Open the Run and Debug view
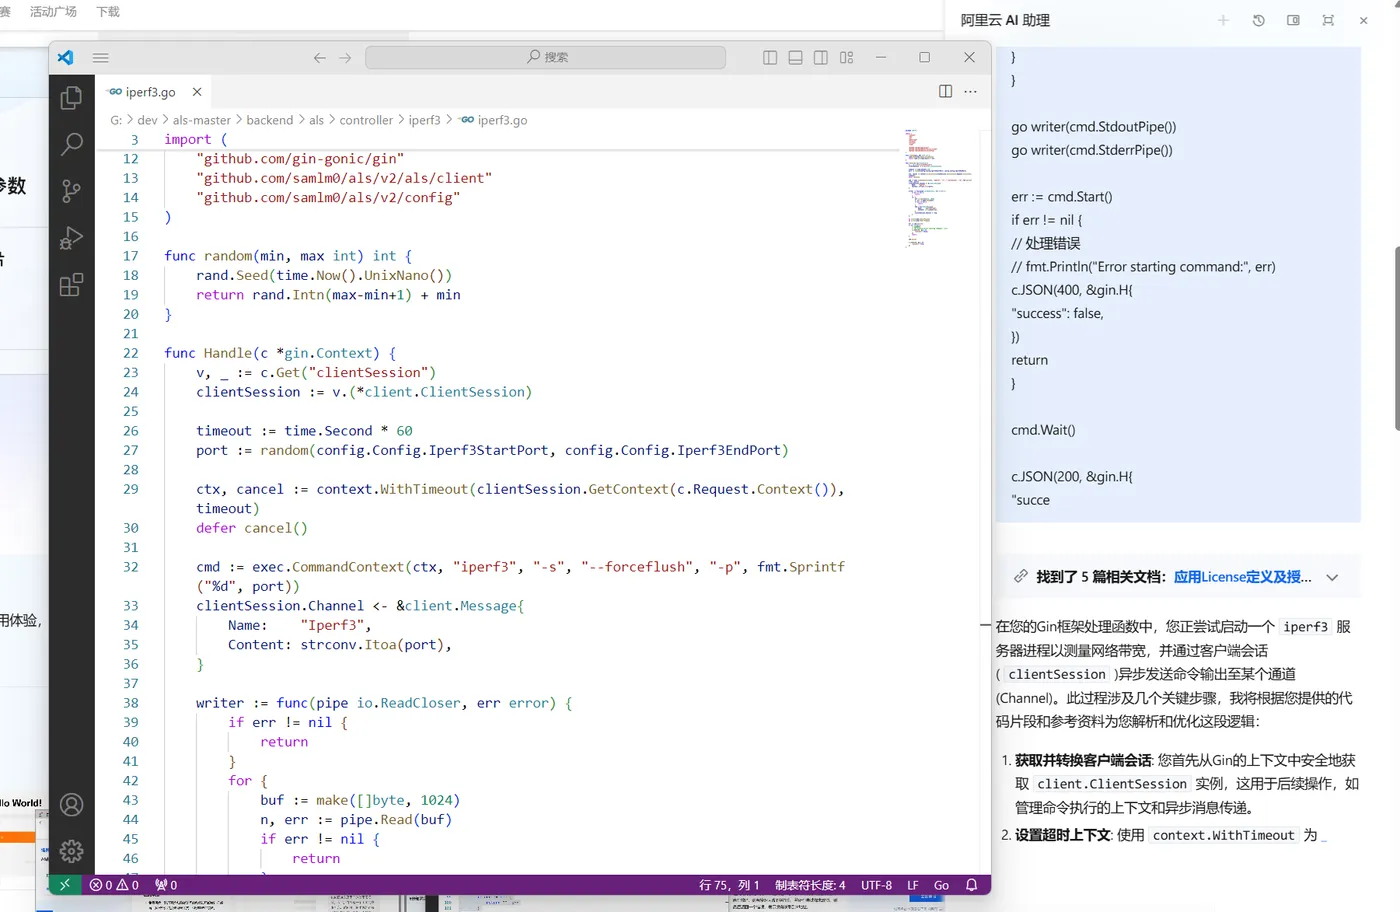 (x=71, y=238)
